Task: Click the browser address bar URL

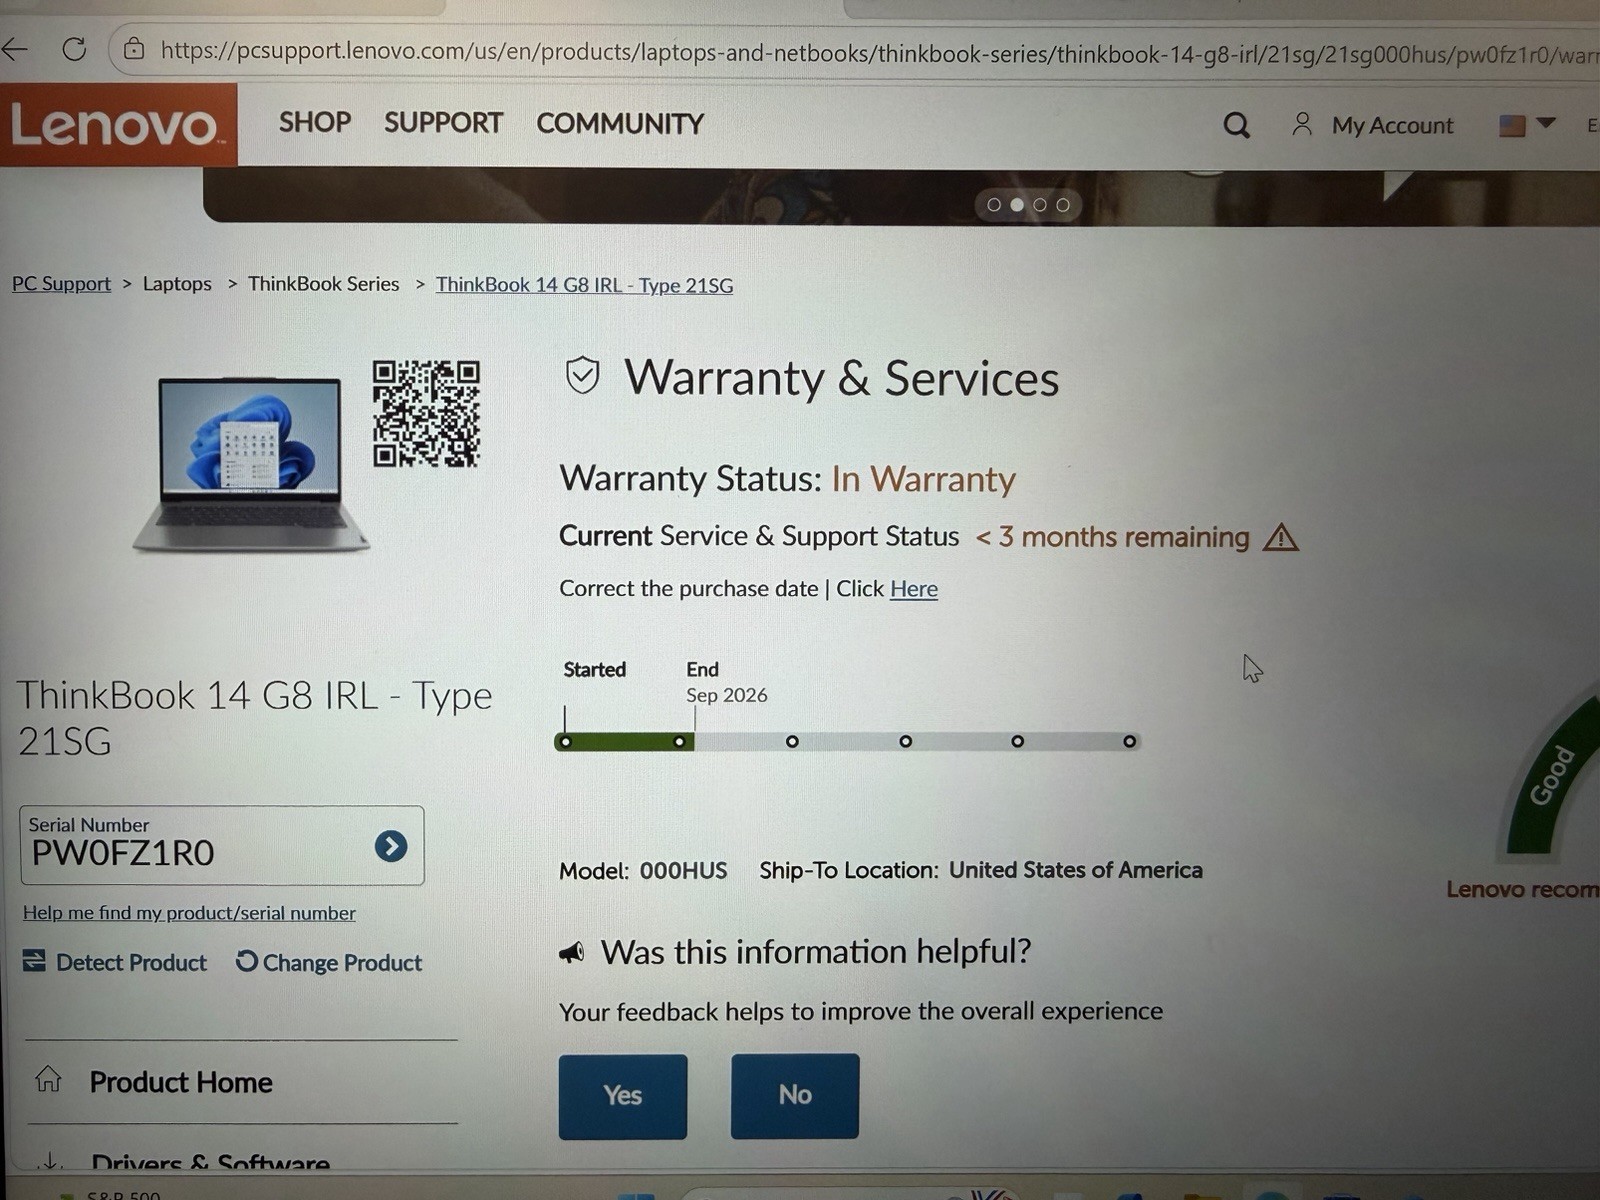Action: pyautogui.click(x=880, y=51)
